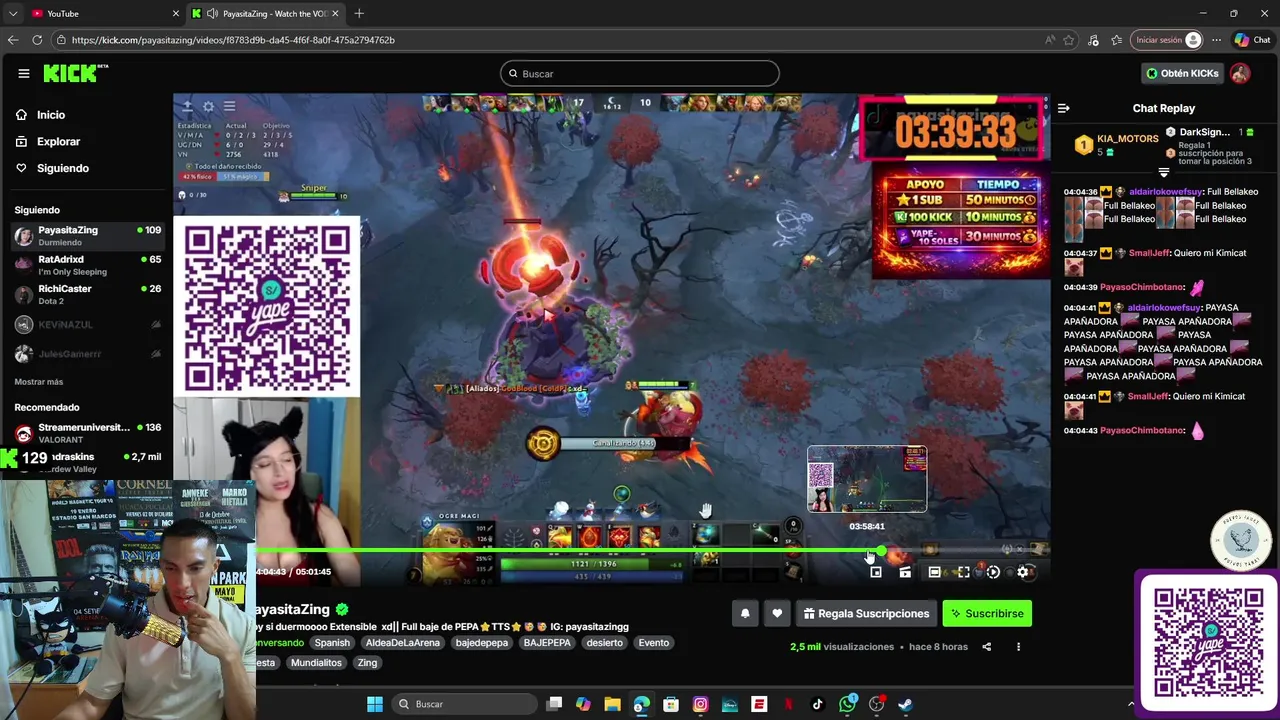Image resolution: width=1280 pixels, height=720 pixels.
Task: Select RatAdrixd followed channel
Action: [87, 265]
